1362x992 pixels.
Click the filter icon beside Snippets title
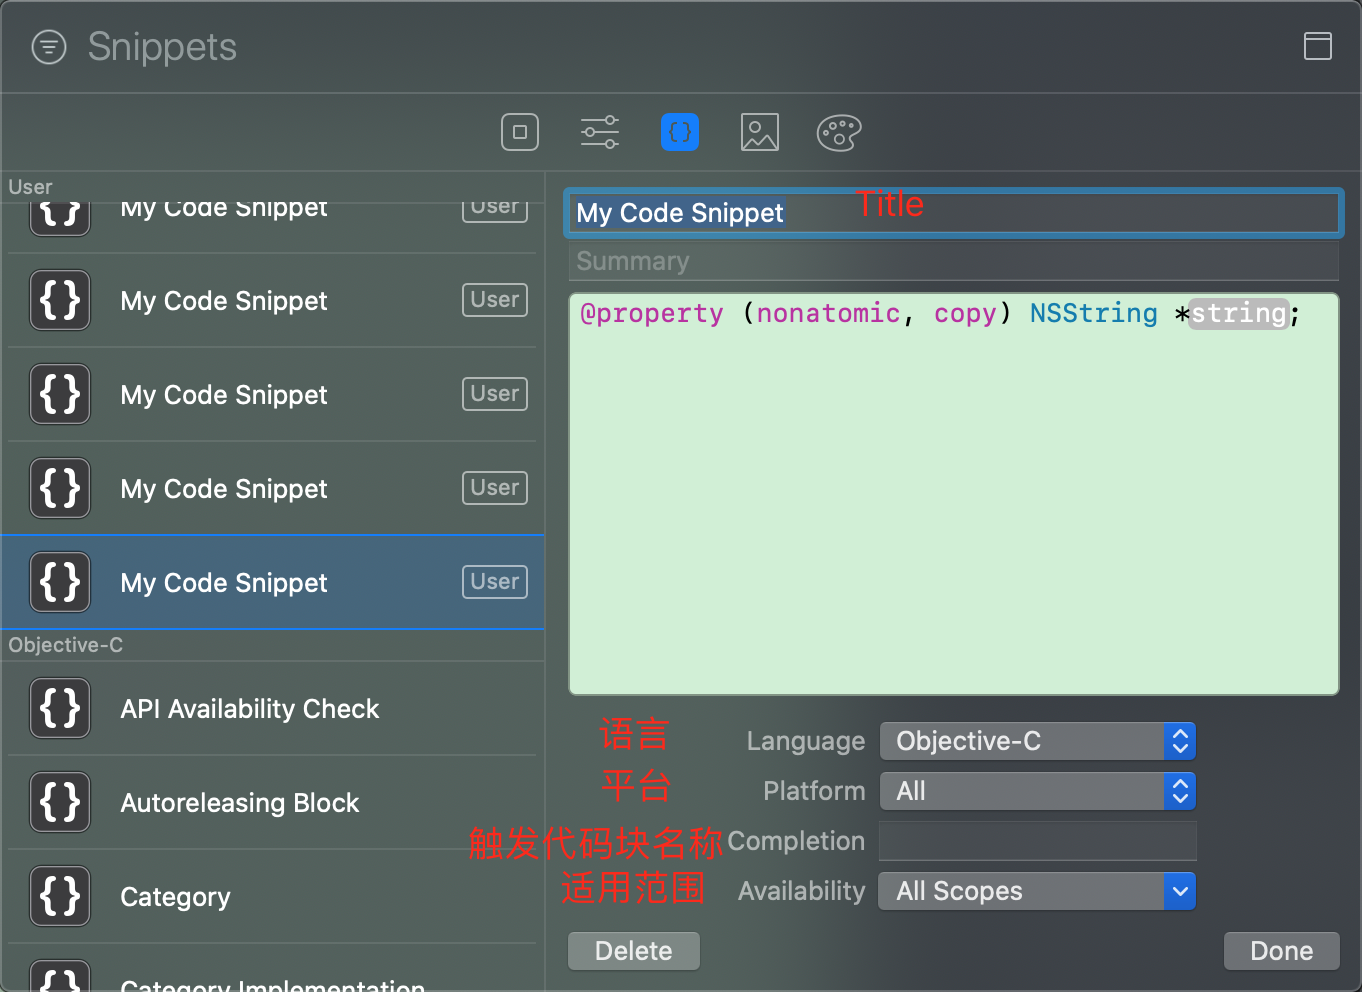tap(49, 47)
